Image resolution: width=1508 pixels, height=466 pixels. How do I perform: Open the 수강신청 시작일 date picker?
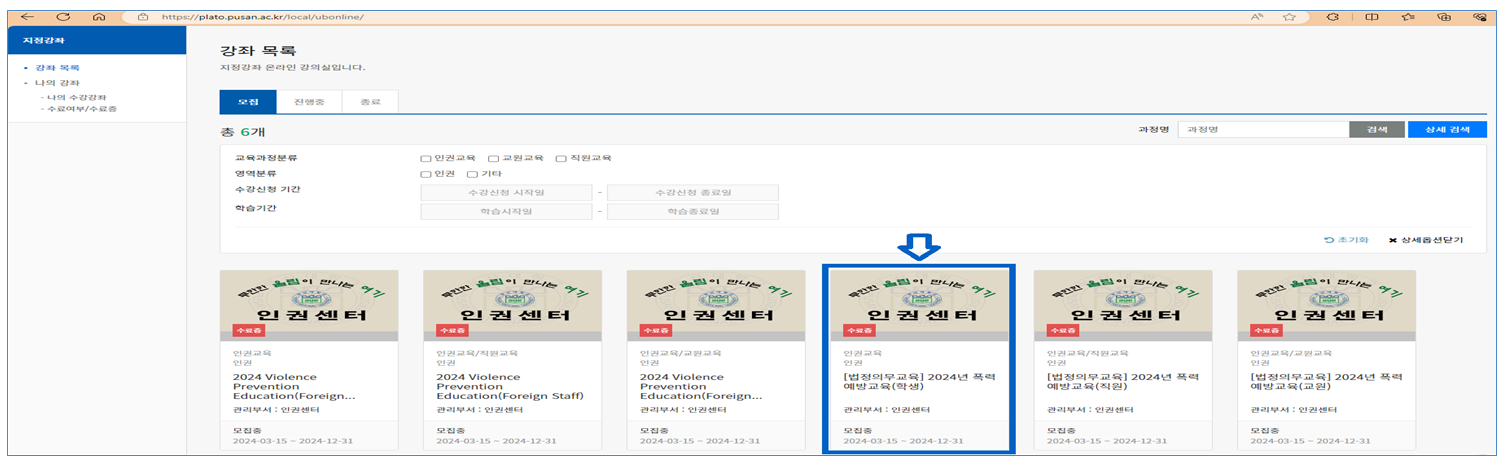point(500,192)
